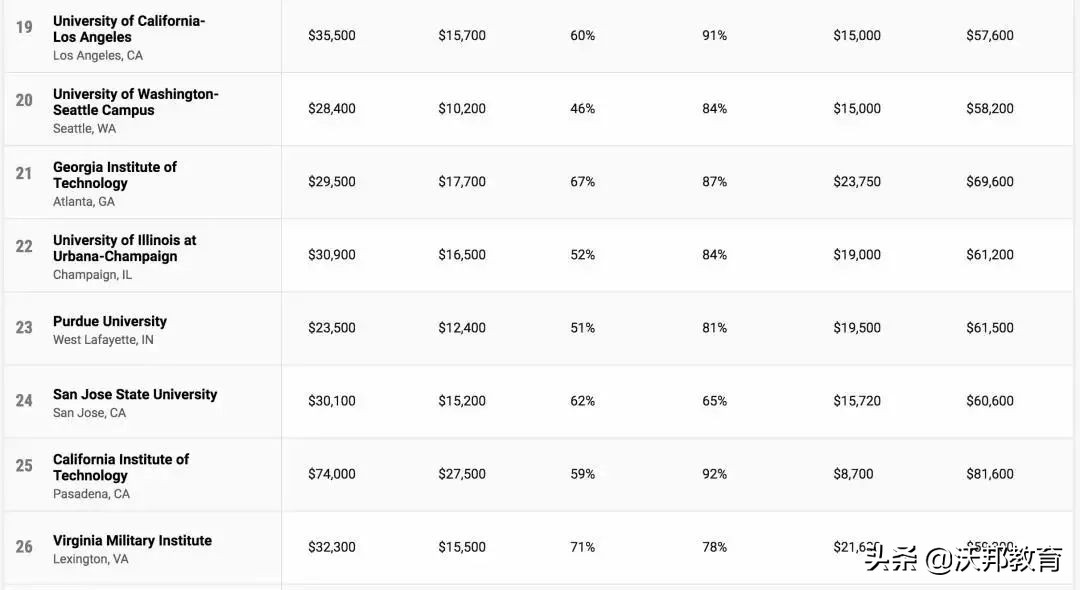Click the $74,000 cell in the Caltech row
Viewport: 1080px width, 590px height.
[x=331, y=474]
